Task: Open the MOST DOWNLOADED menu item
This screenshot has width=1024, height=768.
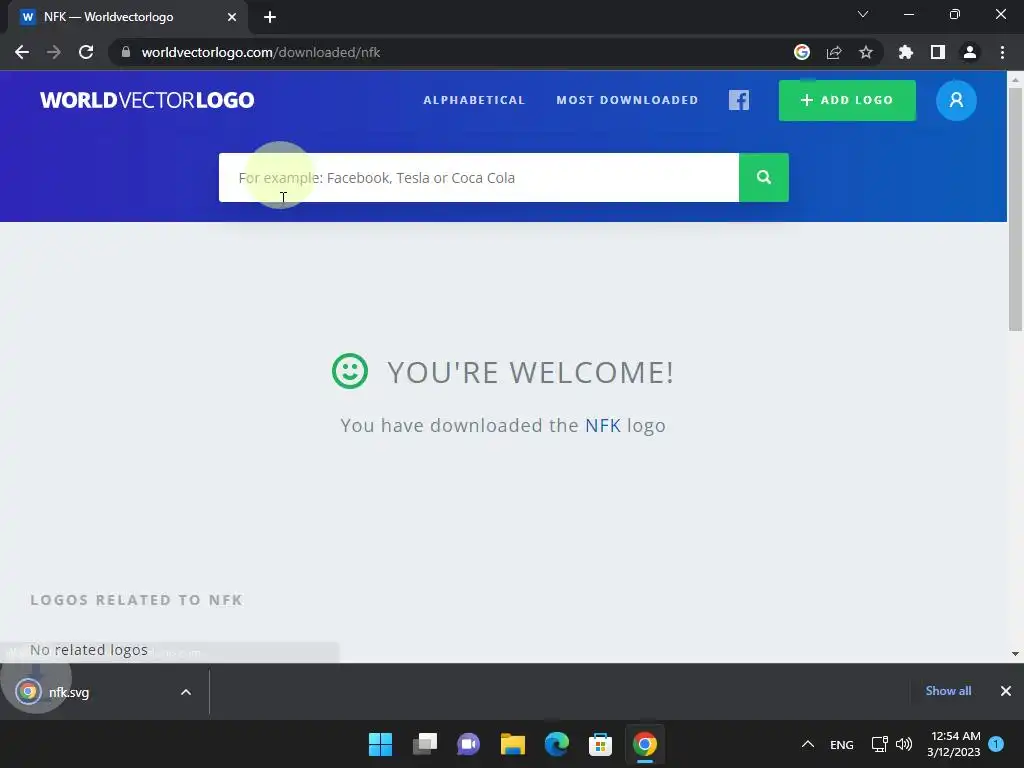Action: [627, 100]
